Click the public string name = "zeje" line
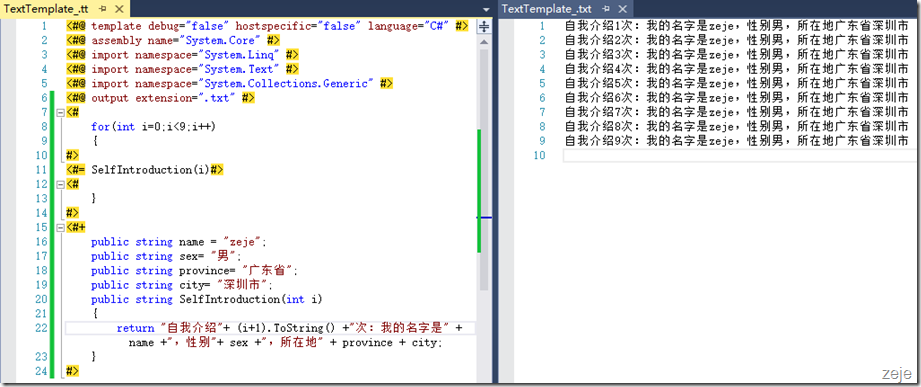Image resolution: width=921 pixels, height=387 pixels. pyautogui.click(x=179, y=242)
